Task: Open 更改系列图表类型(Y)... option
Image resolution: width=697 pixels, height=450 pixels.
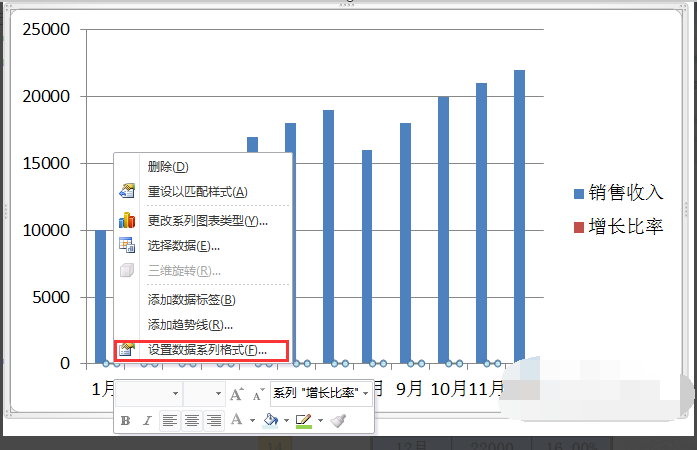Action: click(208, 221)
